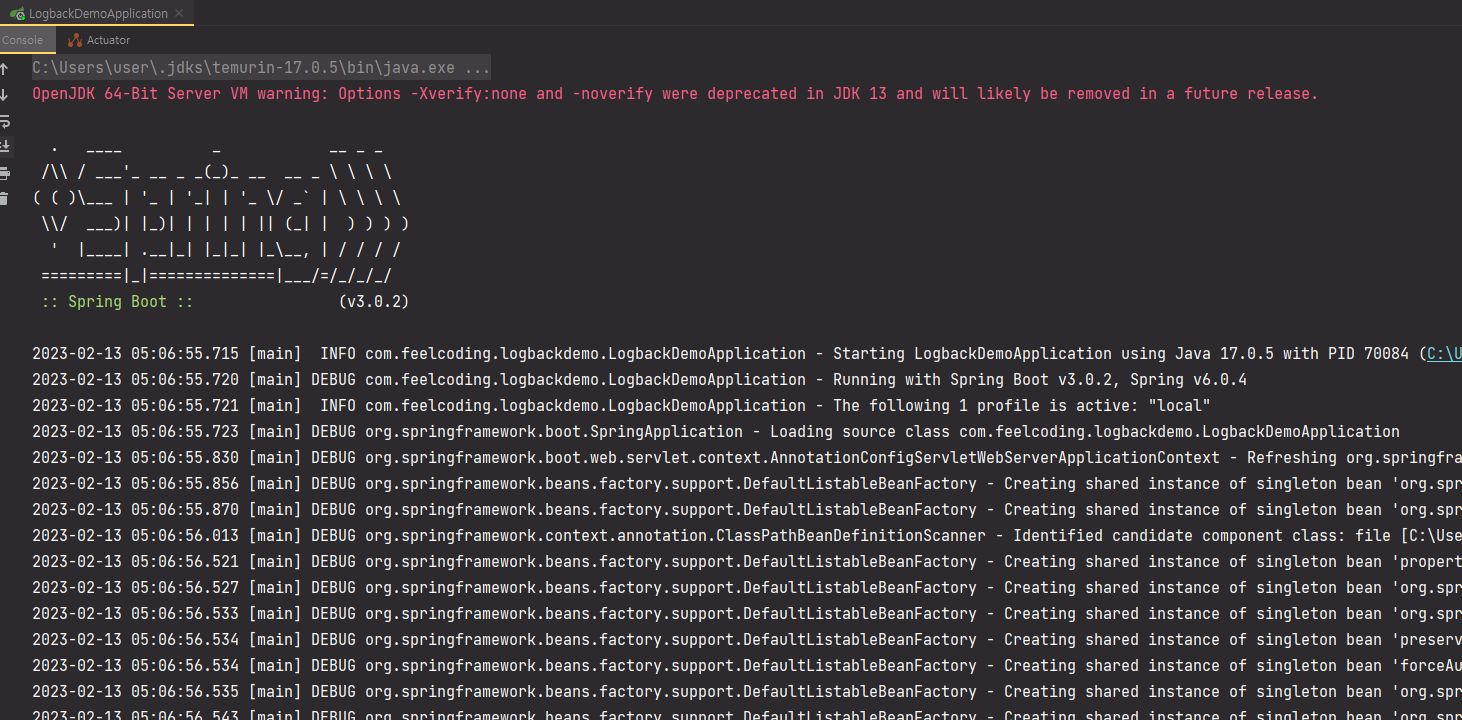The width and height of the screenshot is (1462, 720).
Task: Click the OpenJDK -Xverify deprecation warning line
Action: pos(675,93)
